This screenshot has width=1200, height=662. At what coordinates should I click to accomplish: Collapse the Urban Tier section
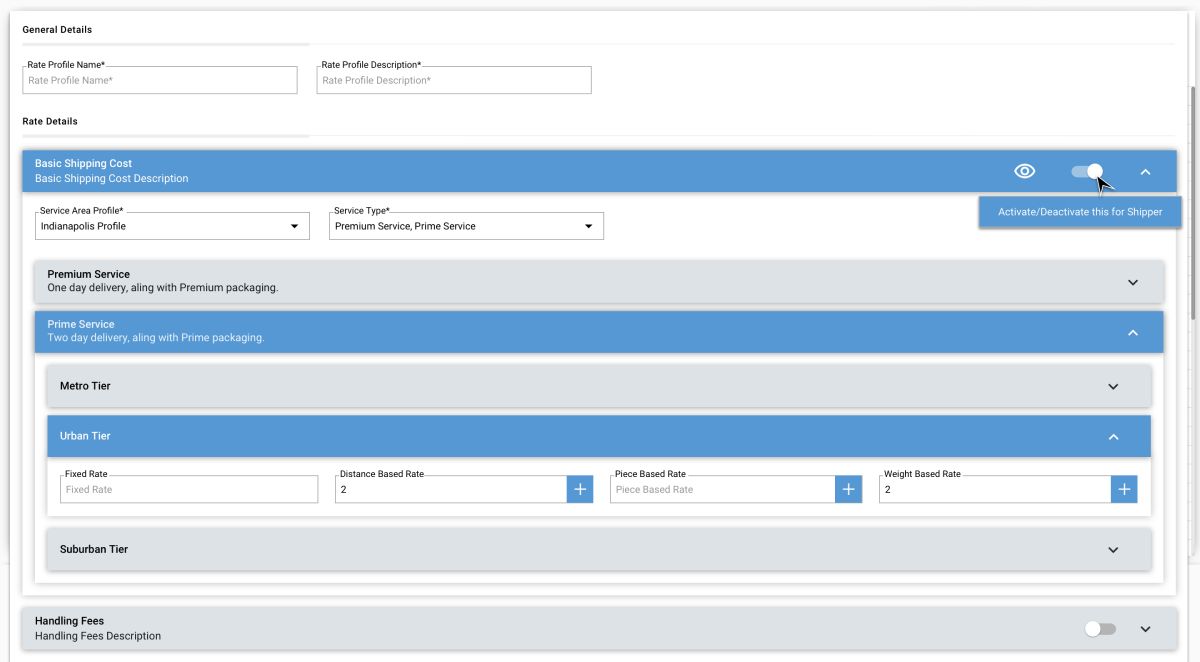coord(1113,436)
